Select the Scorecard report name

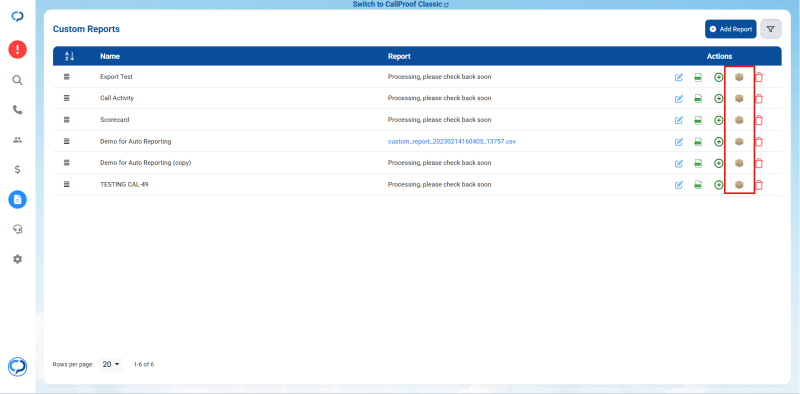tap(115, 119)
